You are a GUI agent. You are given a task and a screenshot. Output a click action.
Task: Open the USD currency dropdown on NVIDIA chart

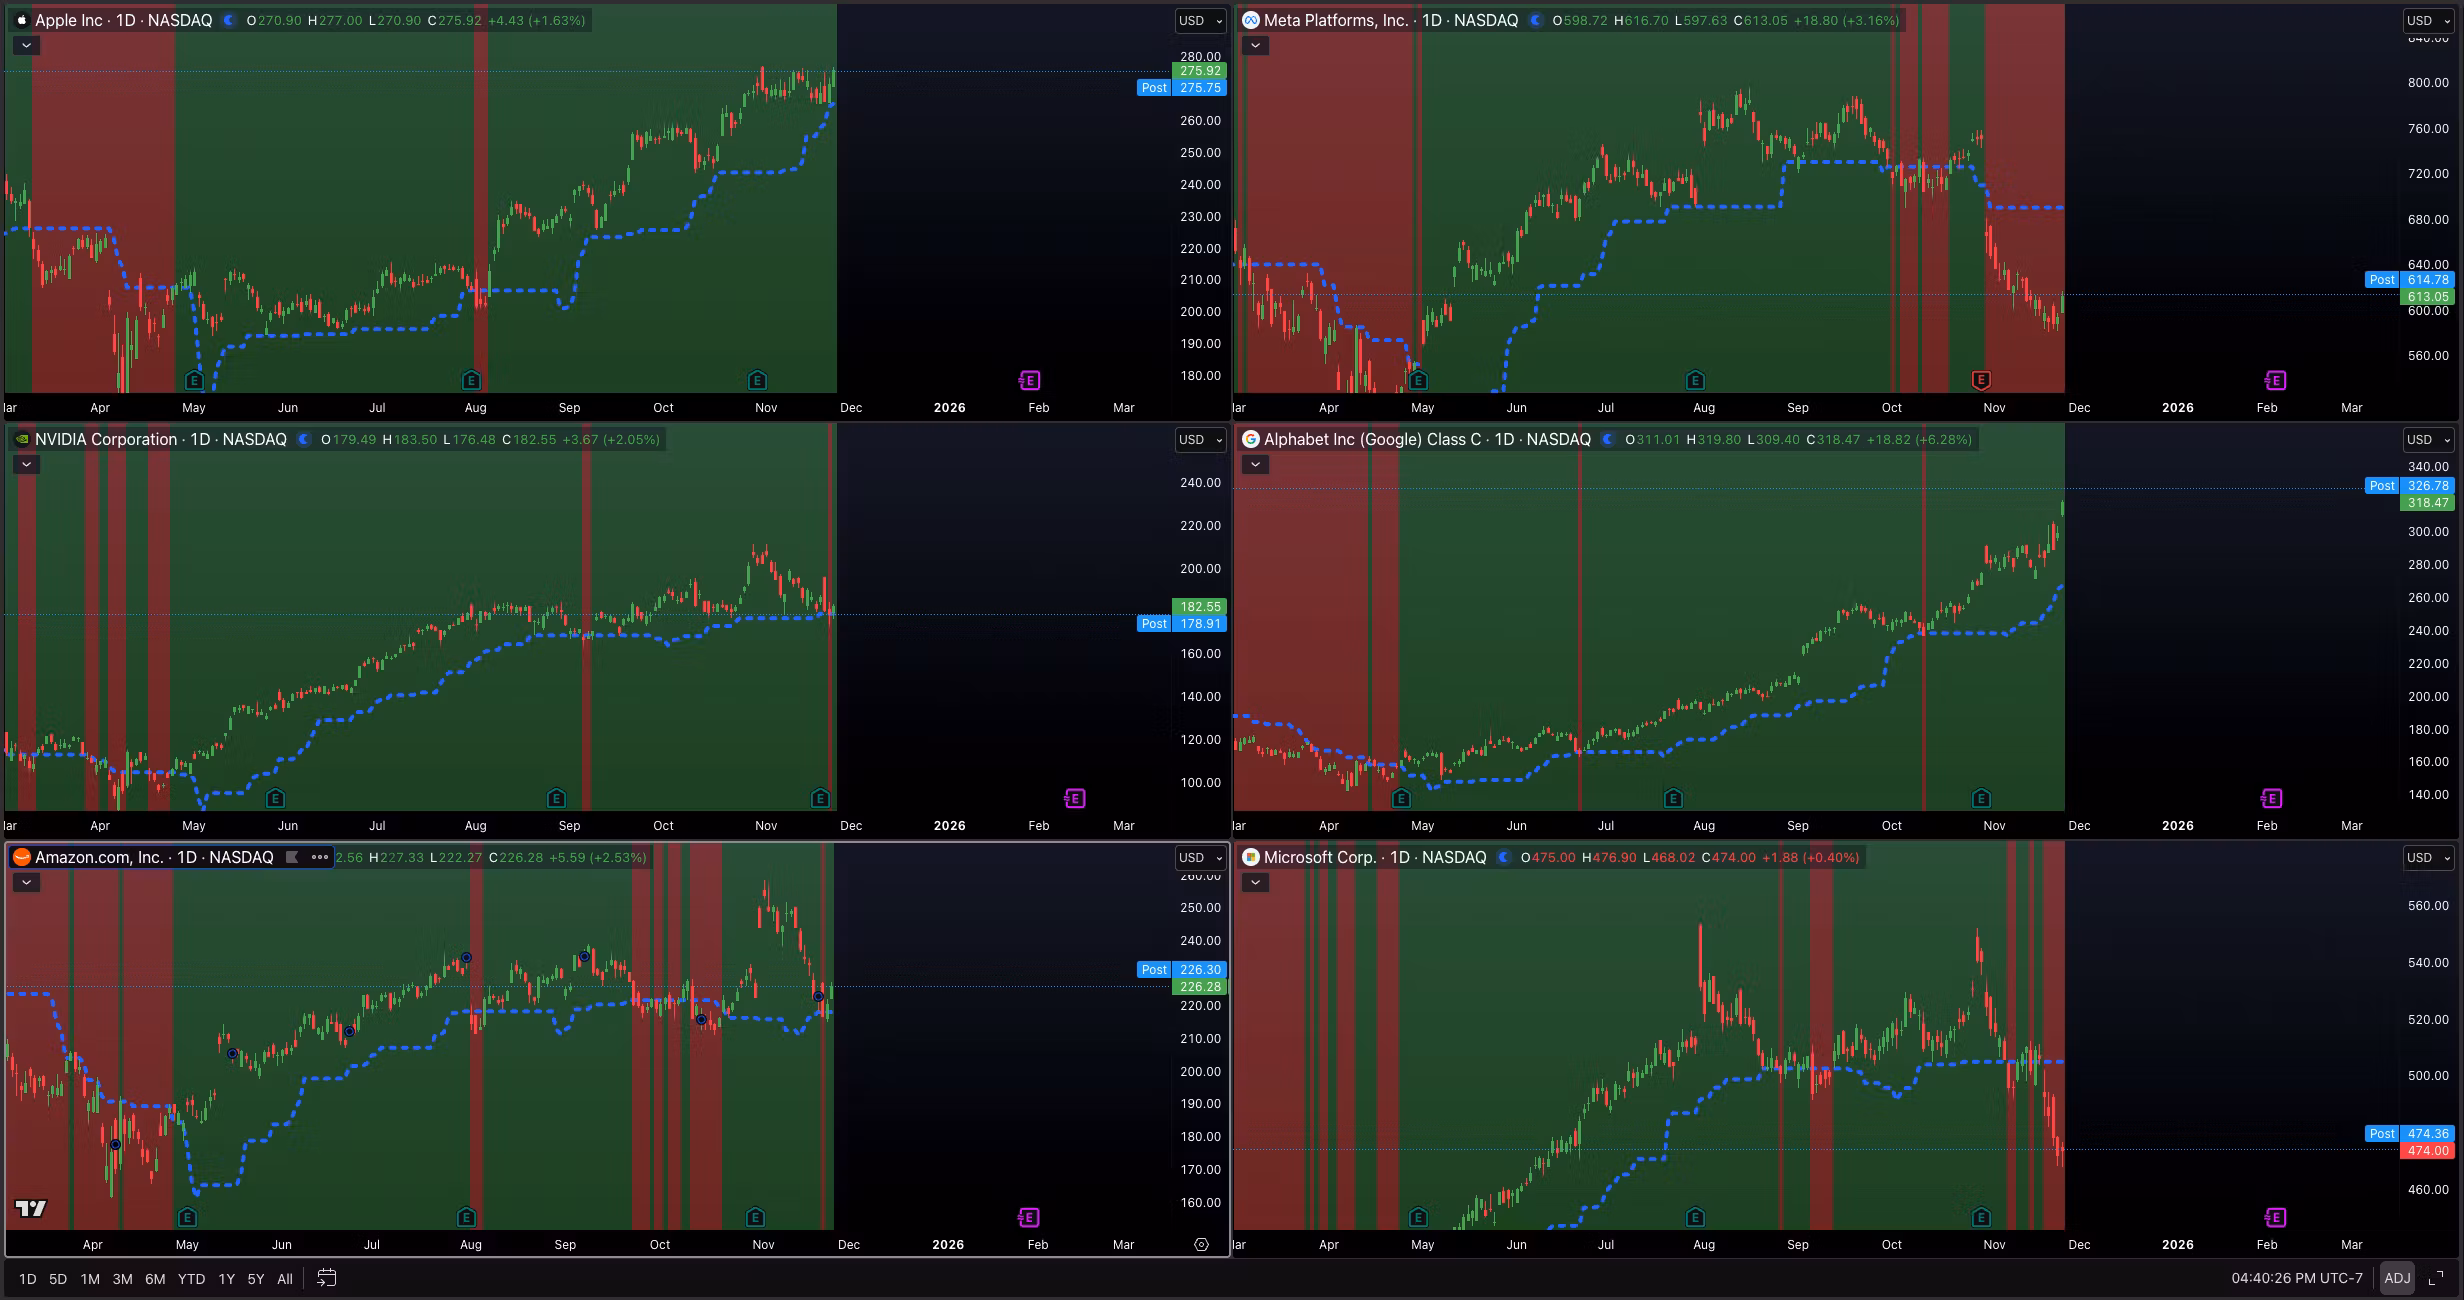1200,439
